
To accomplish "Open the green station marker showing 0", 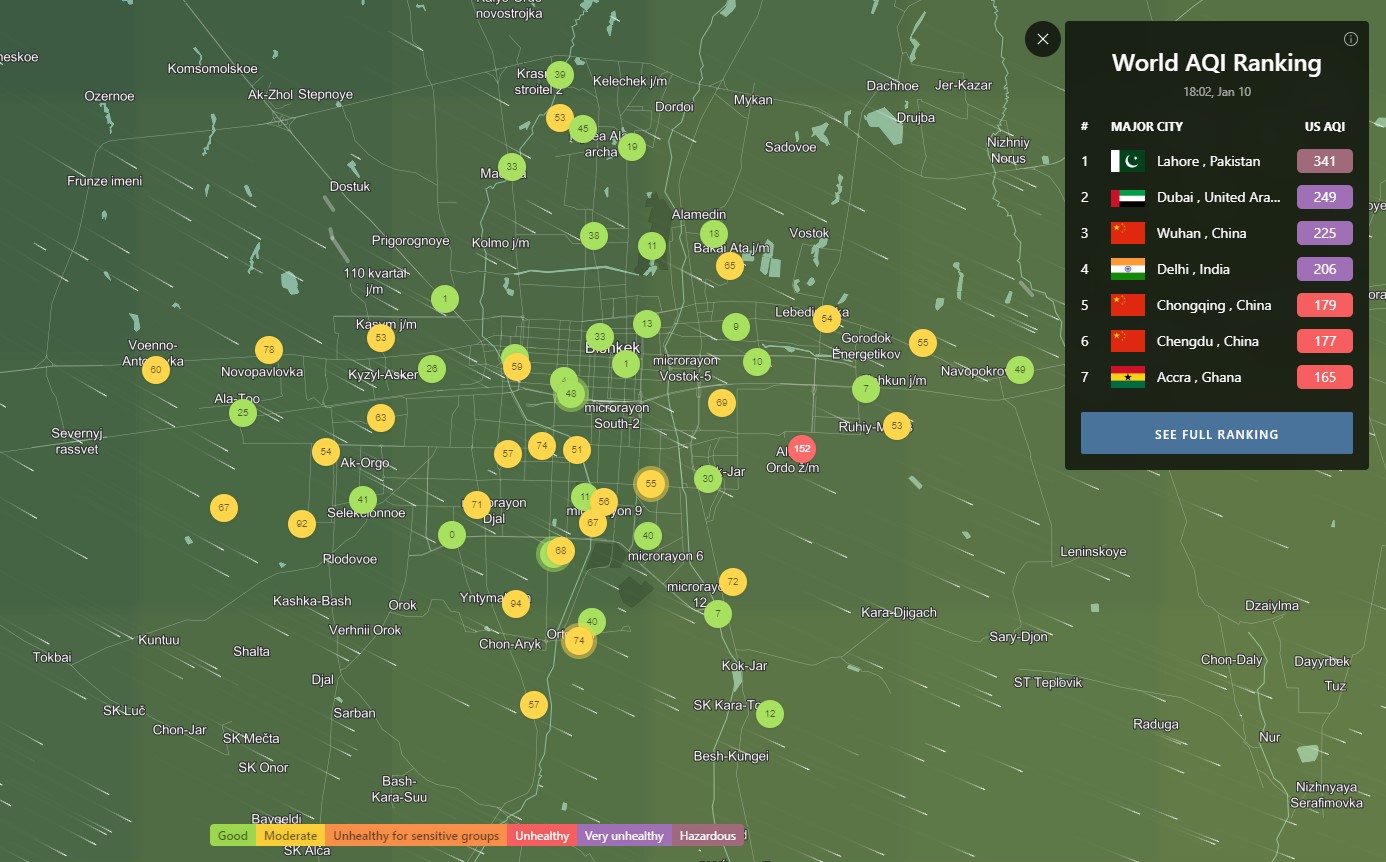I will click(x=452, y=535).
